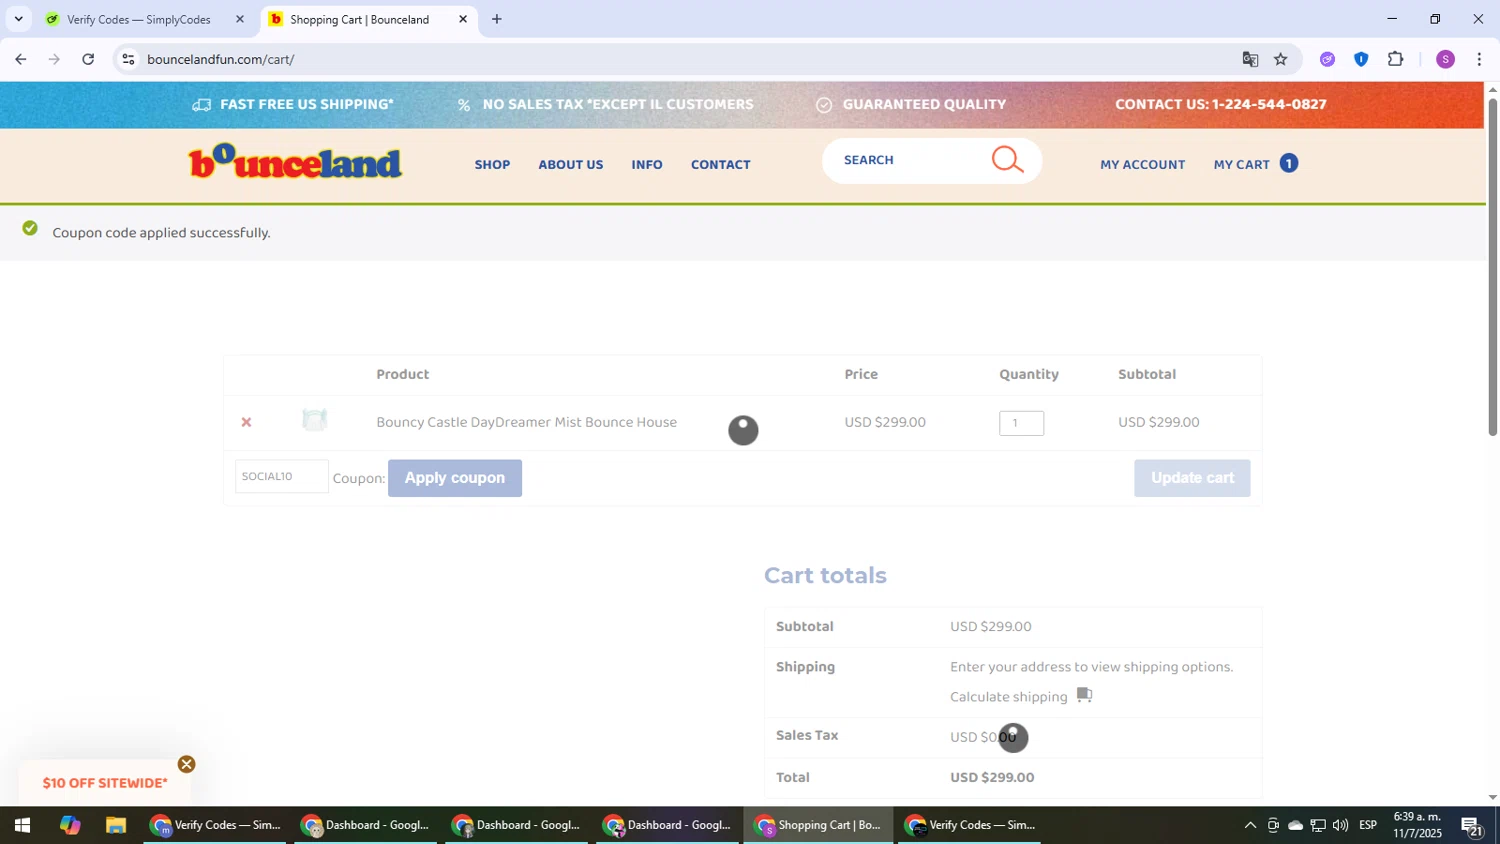Open the Chrome three-dot menu
1500x844 pixels.
(1479, 59)
